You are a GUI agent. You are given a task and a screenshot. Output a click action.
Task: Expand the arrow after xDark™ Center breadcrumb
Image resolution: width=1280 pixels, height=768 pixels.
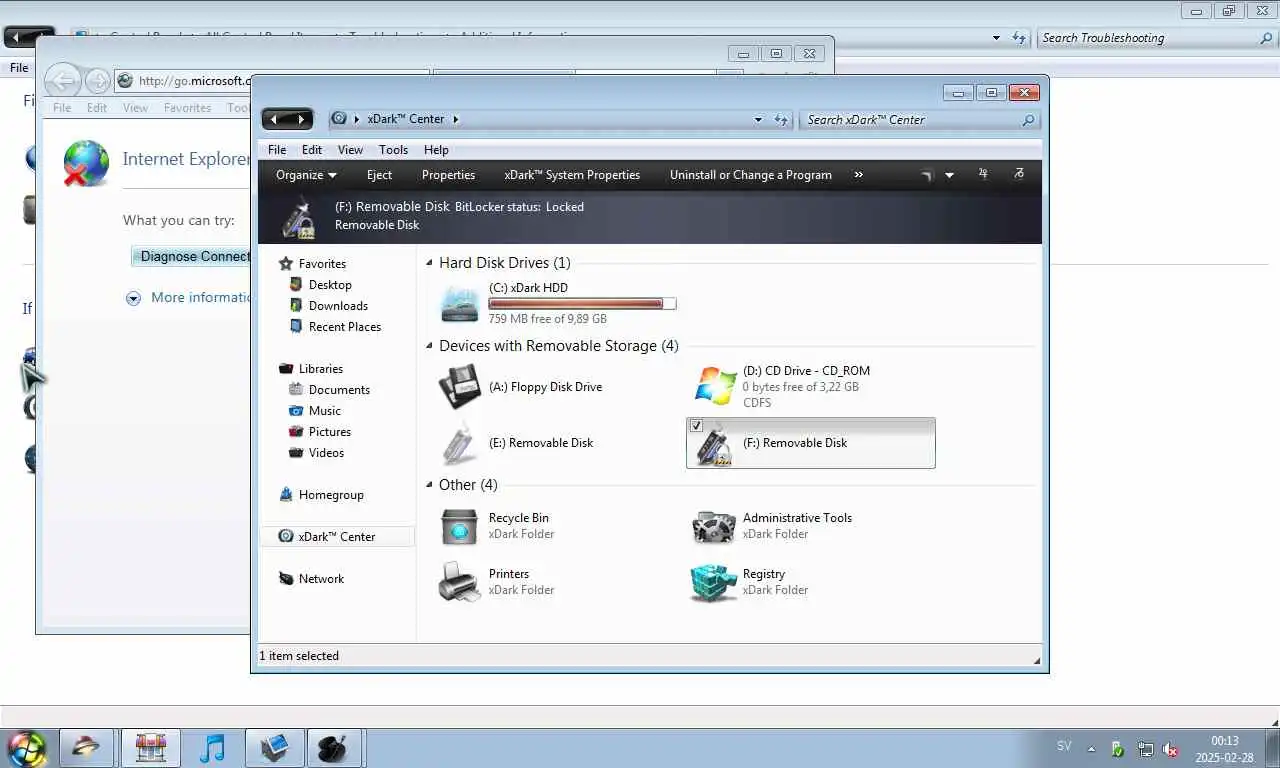point(456,119)
